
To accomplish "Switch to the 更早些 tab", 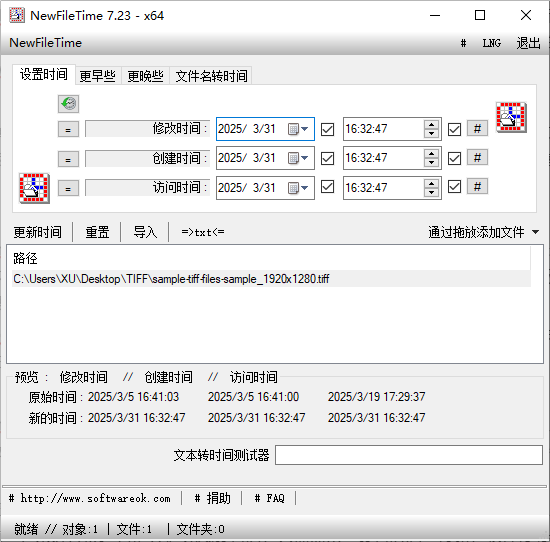I will point(98,76).
